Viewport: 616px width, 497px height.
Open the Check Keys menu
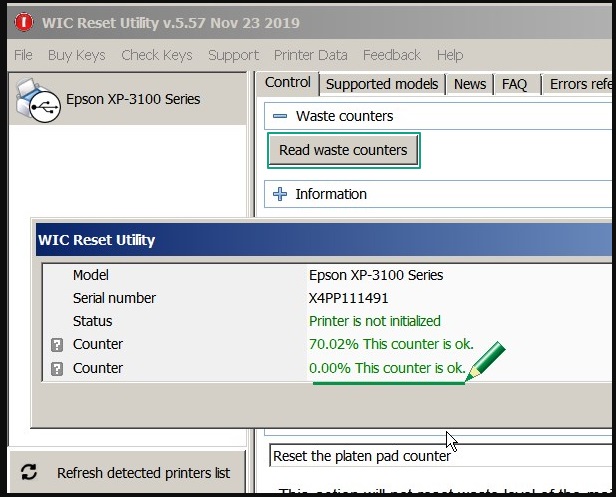tap(157, 55)
